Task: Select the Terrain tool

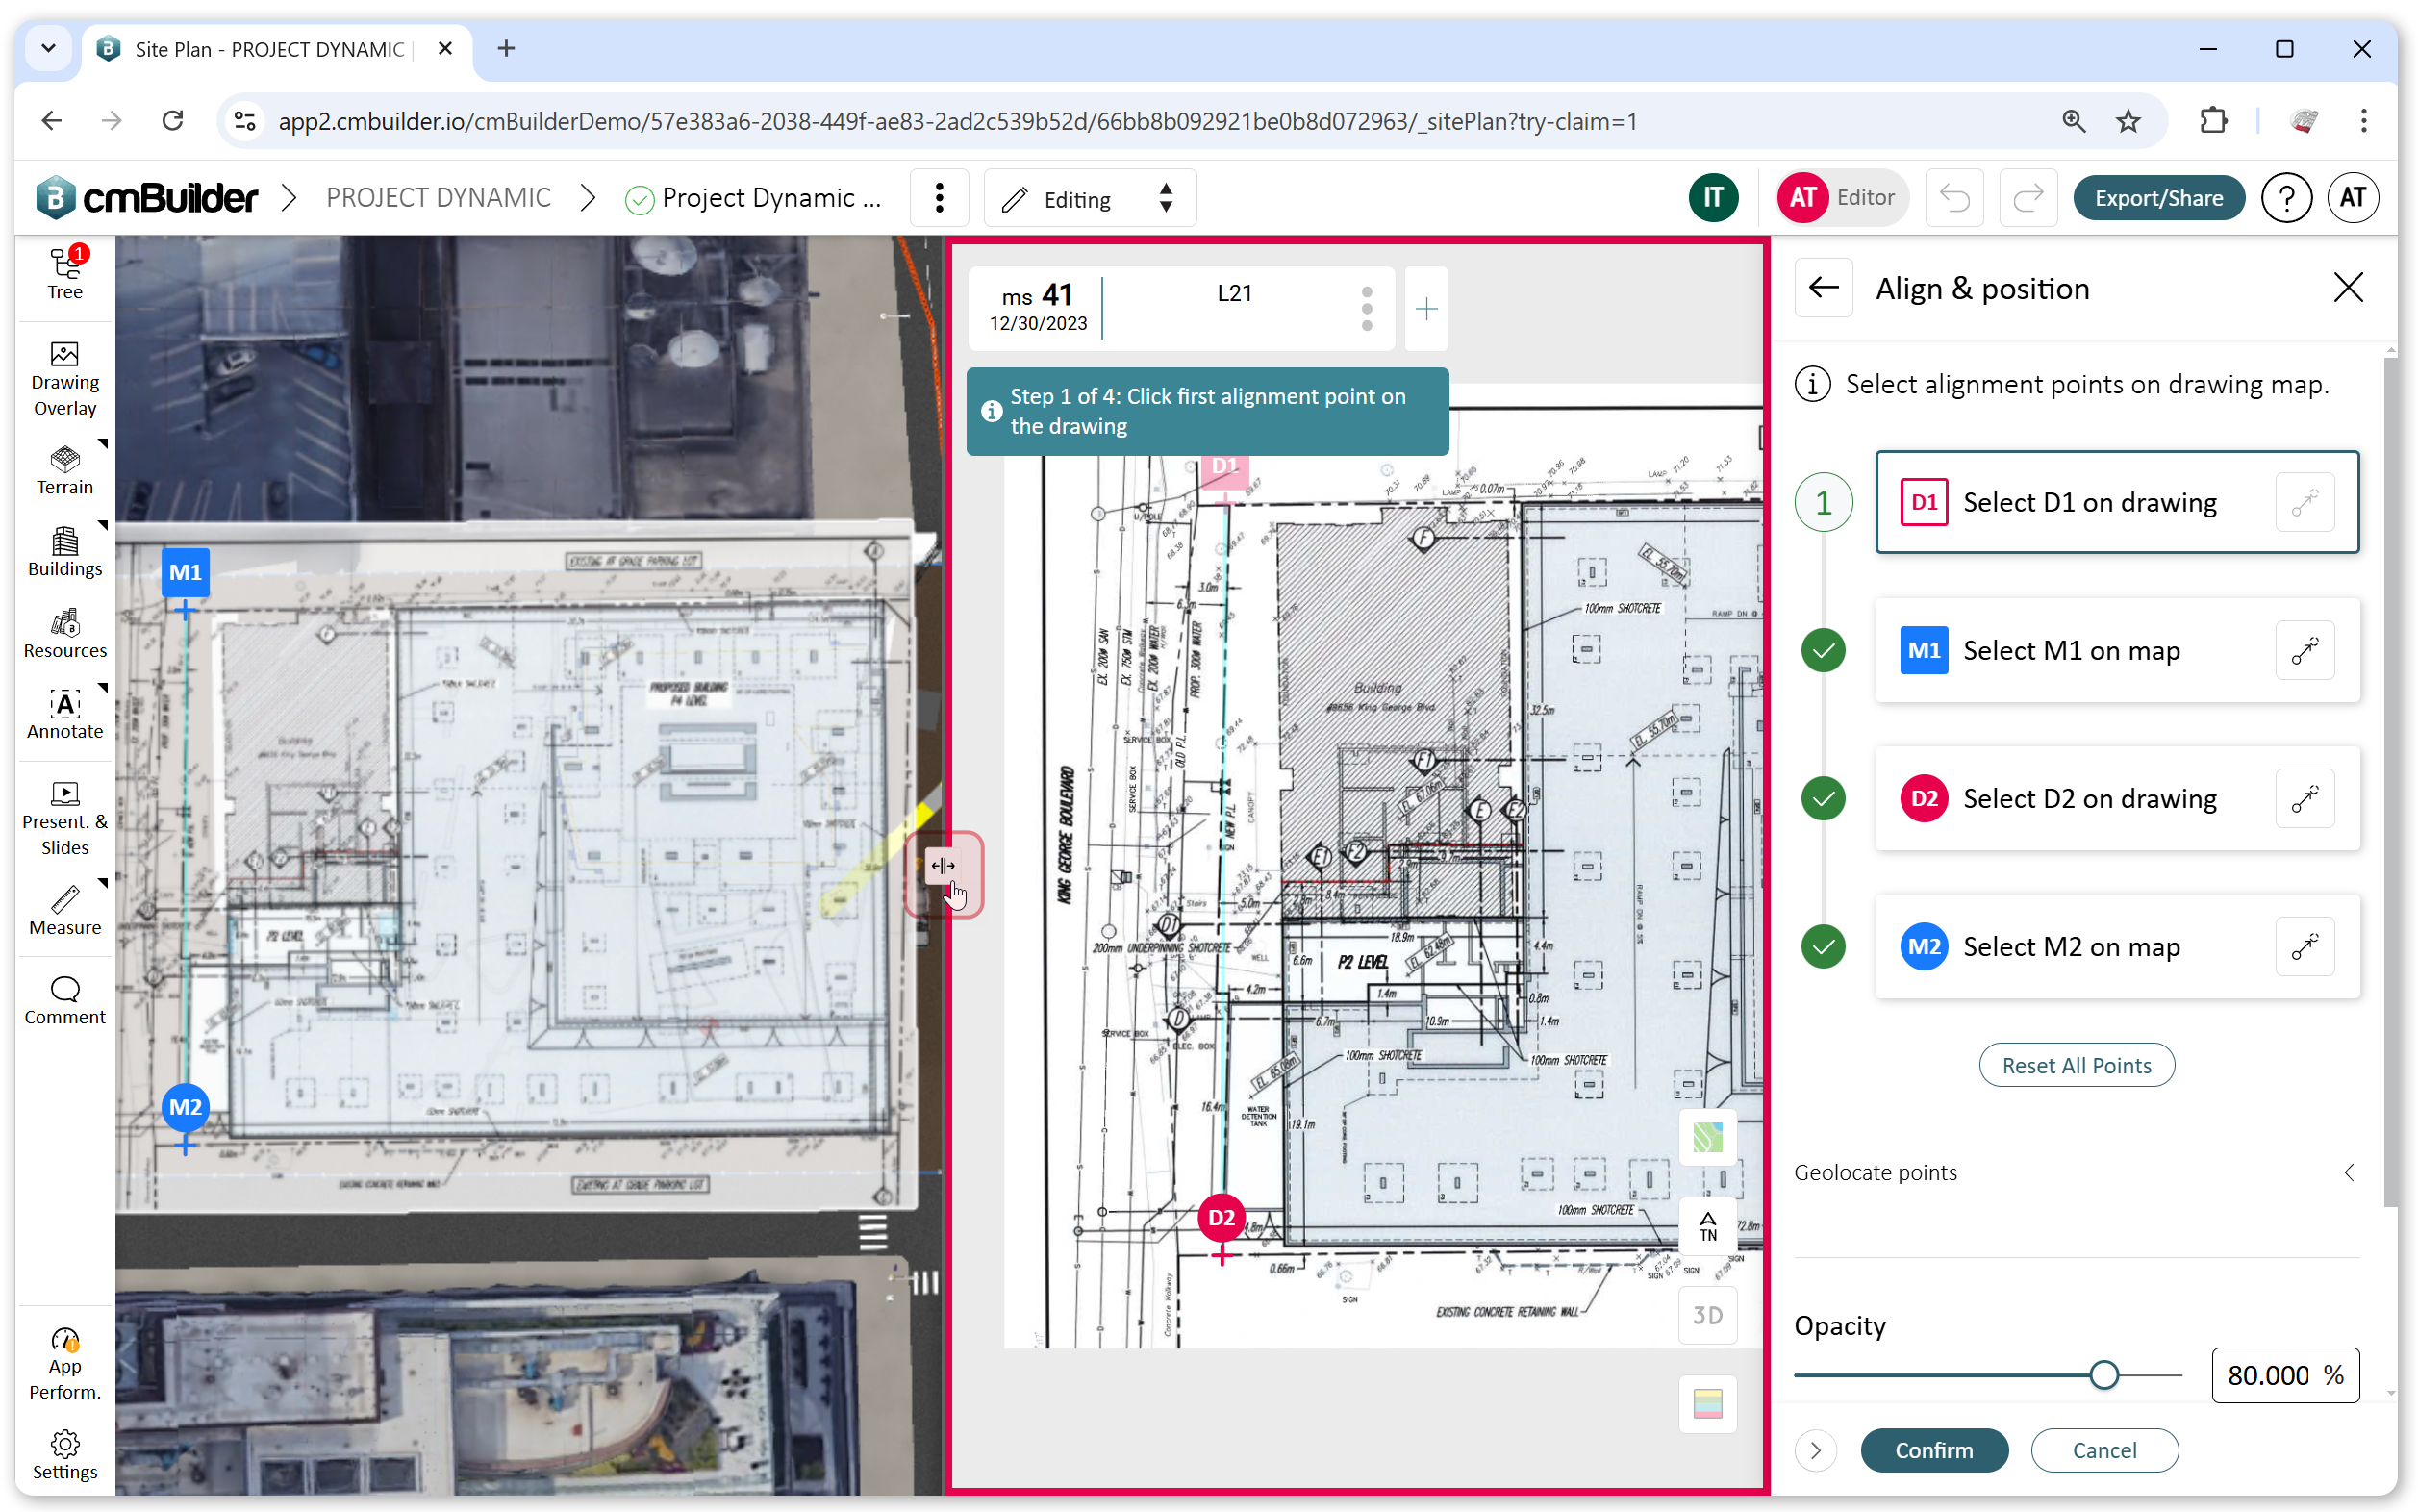Action: pos(65,471)
